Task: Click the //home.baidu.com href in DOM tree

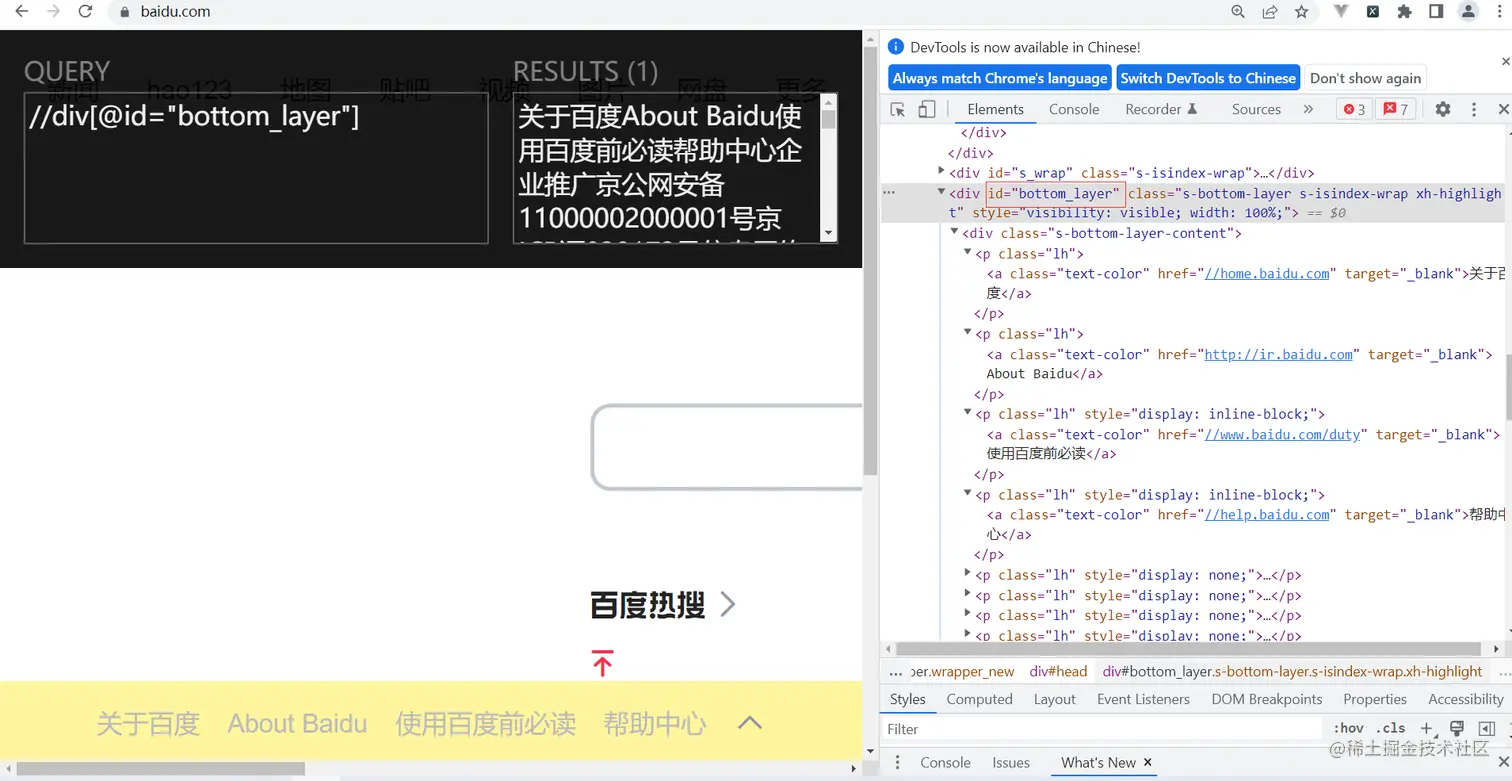Action: (x=1267, y=273)
